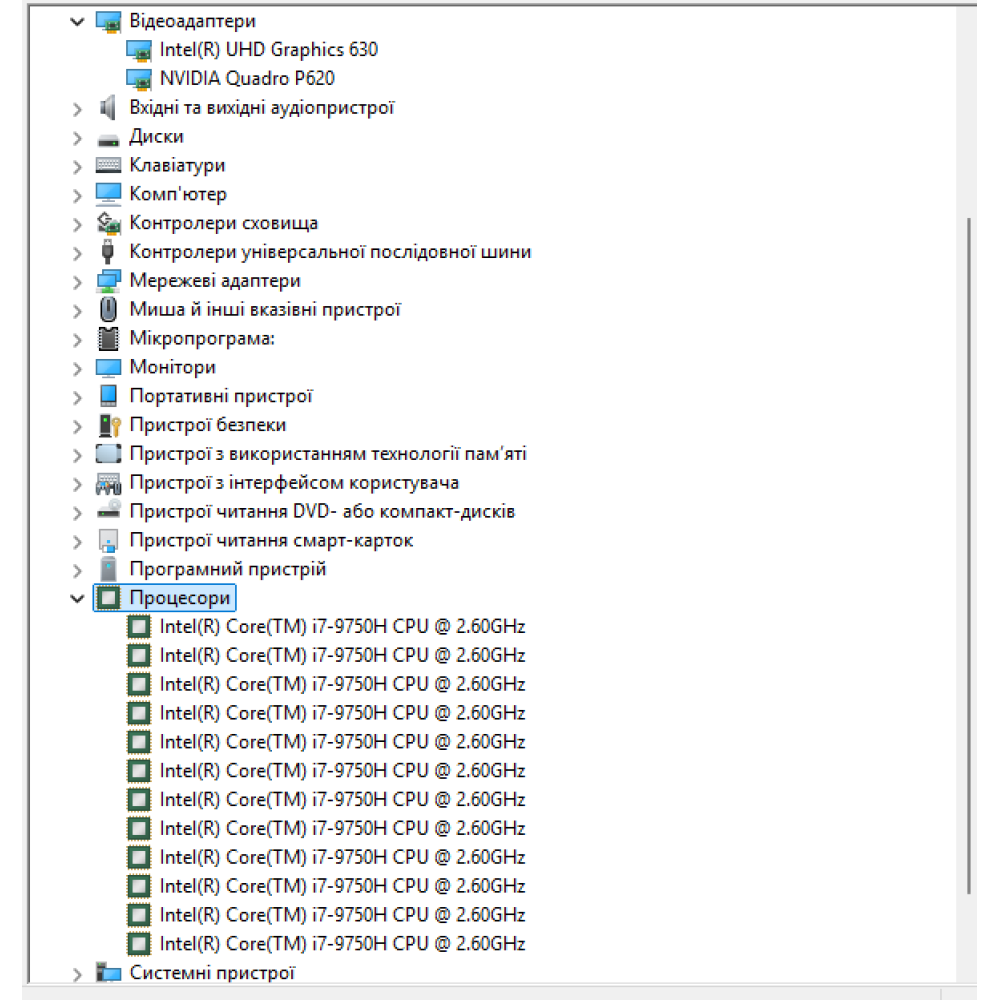The width and height of the screenshot is (1000, 1000).
Task: Expand the Монітори category
Action: (78, 368)
